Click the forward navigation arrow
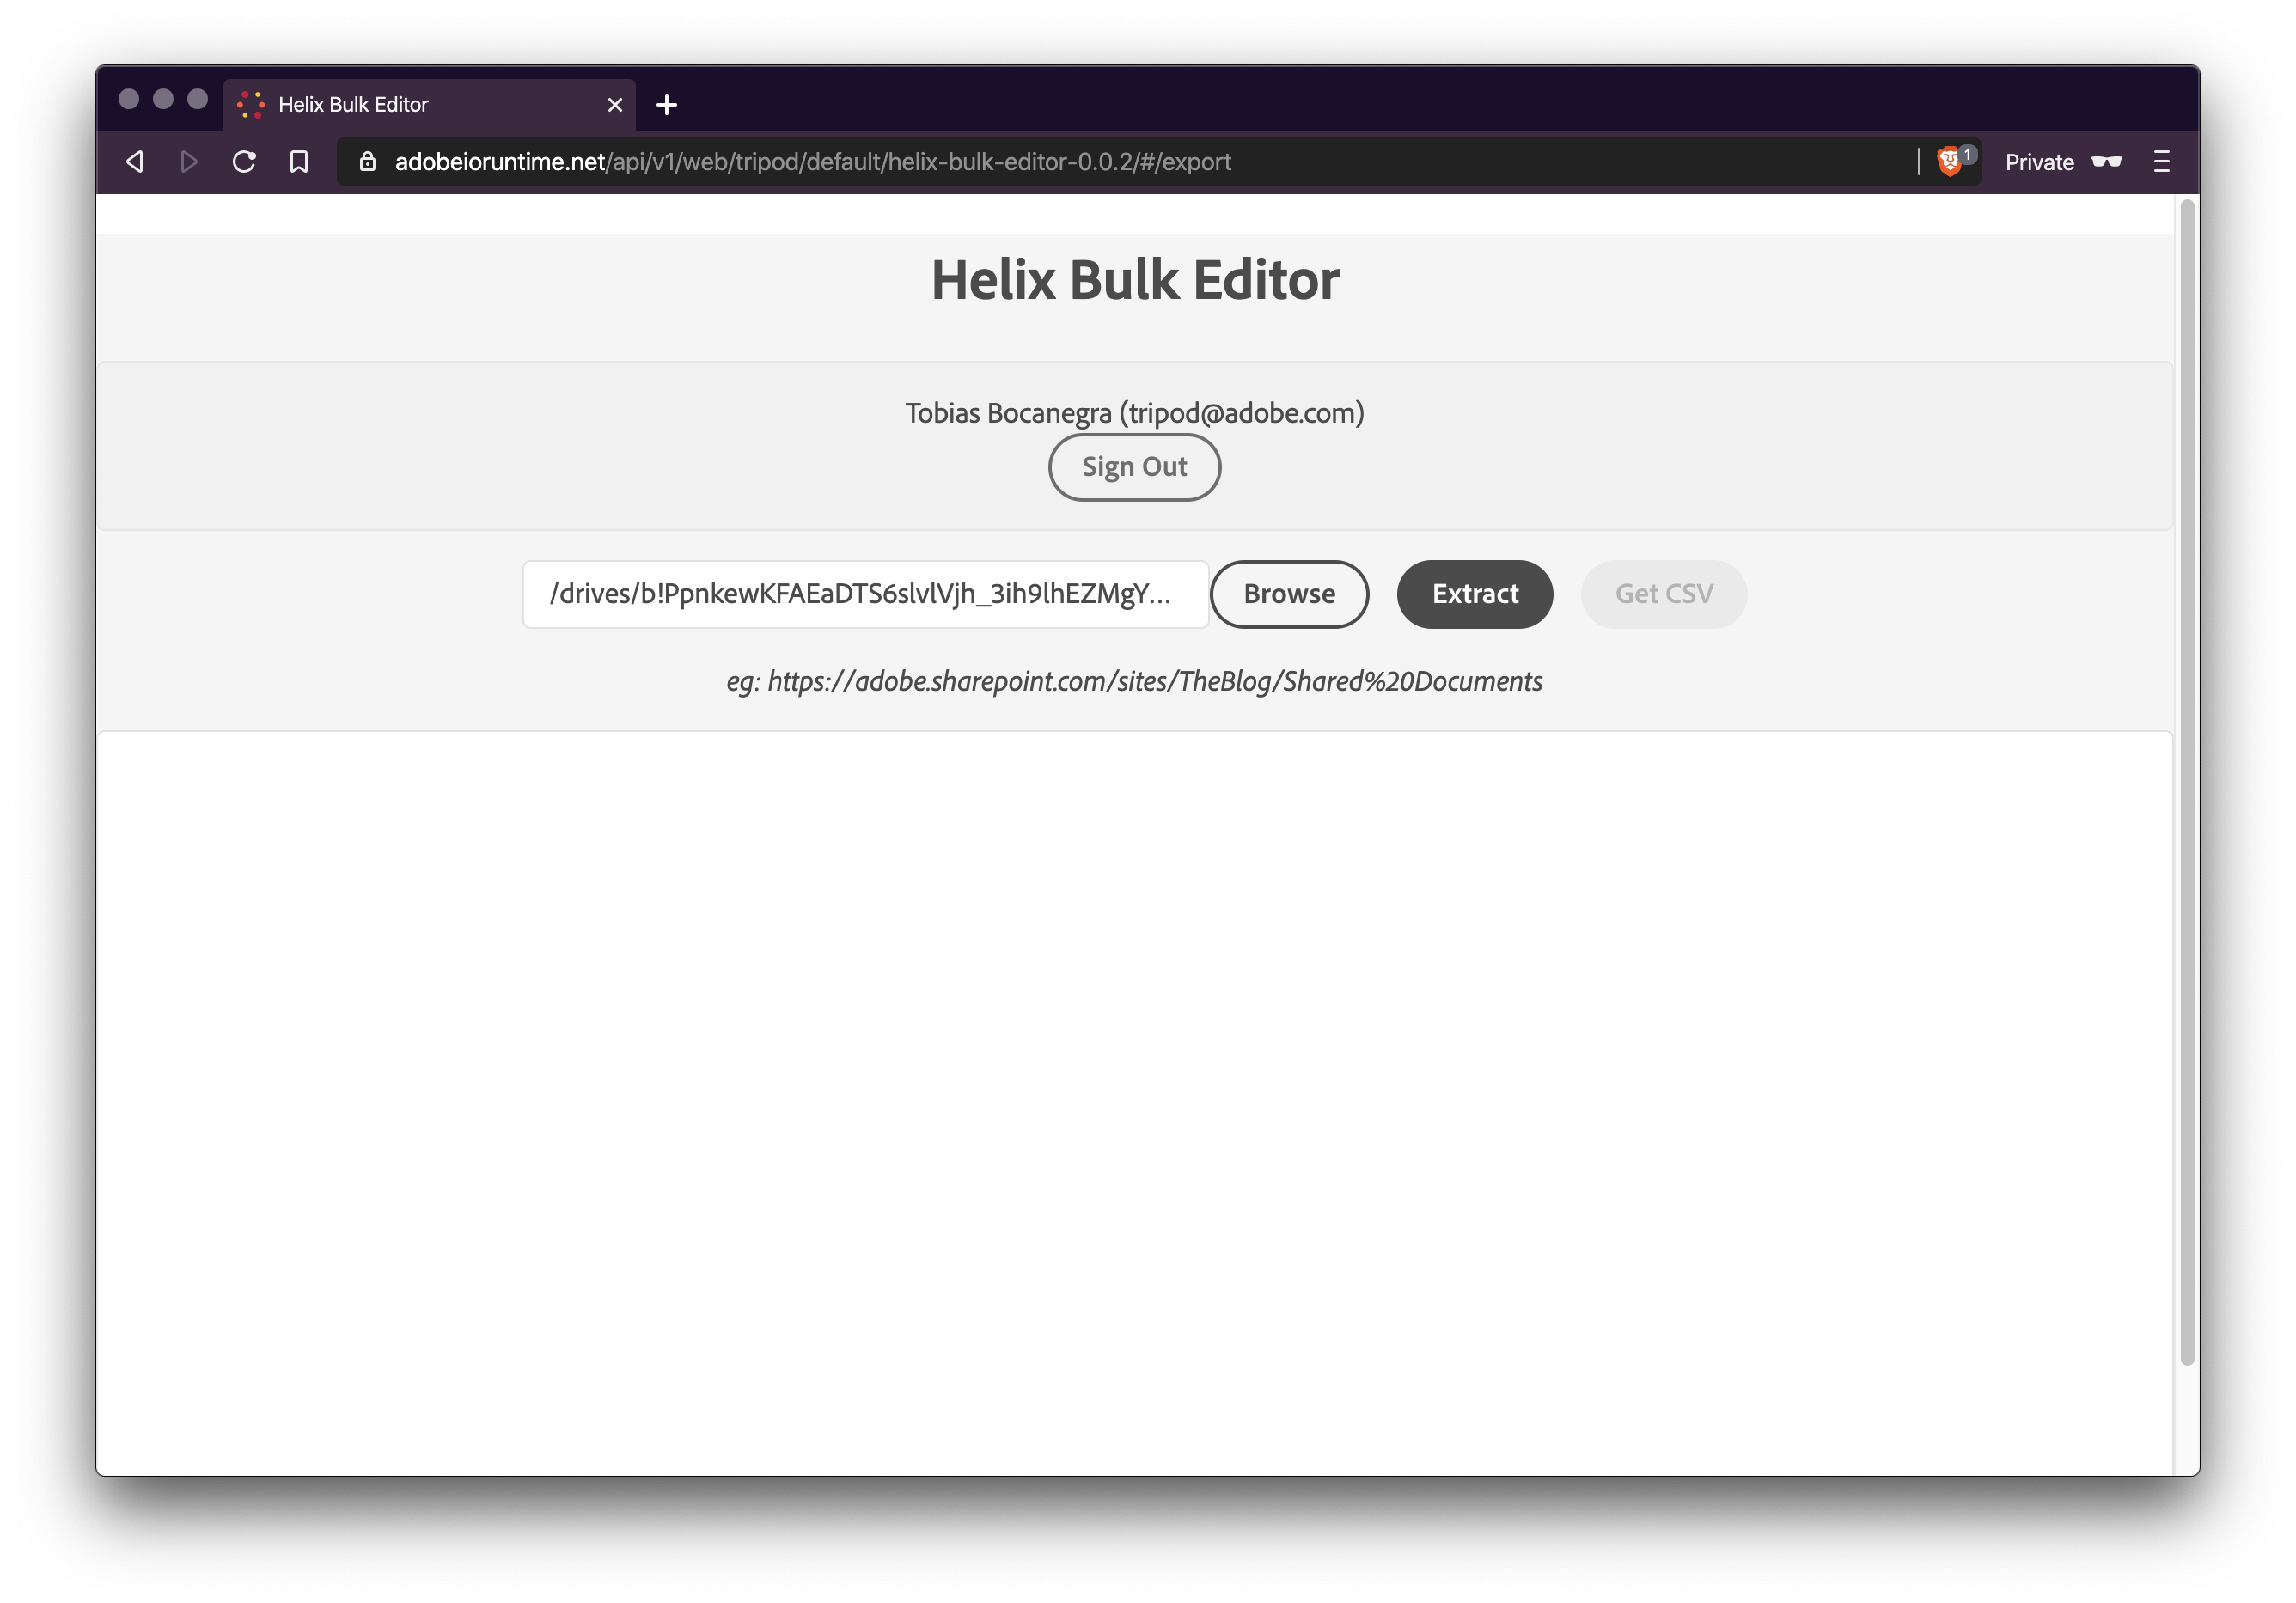The width and height of the screenshot is (2296, 1603). click(189, 161)
